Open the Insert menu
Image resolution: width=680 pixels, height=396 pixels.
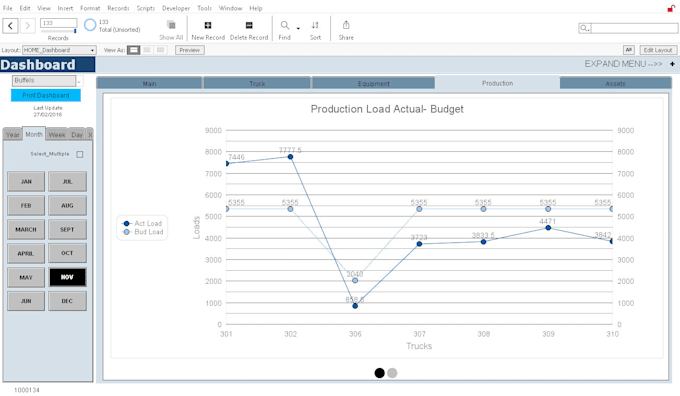pyautogui.click(x=65, y=8)
